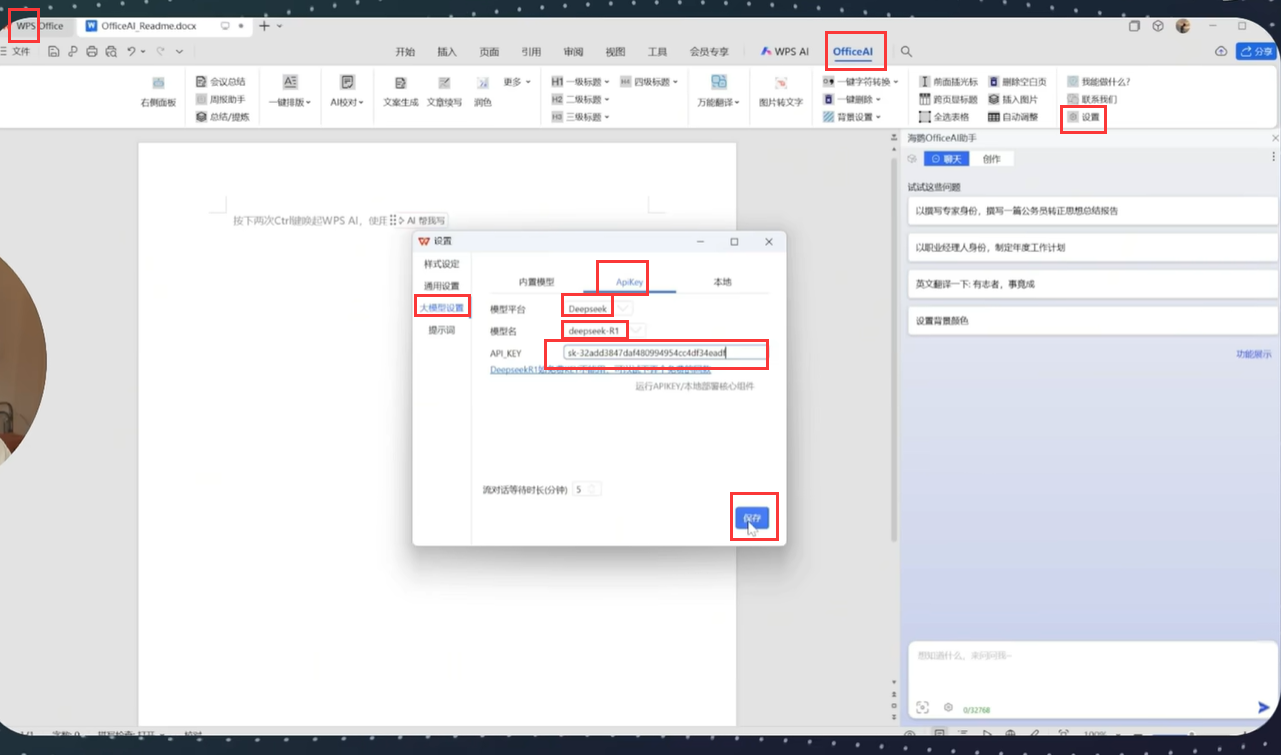Switch to 内置模型 tab in settings

pos(536,282)
